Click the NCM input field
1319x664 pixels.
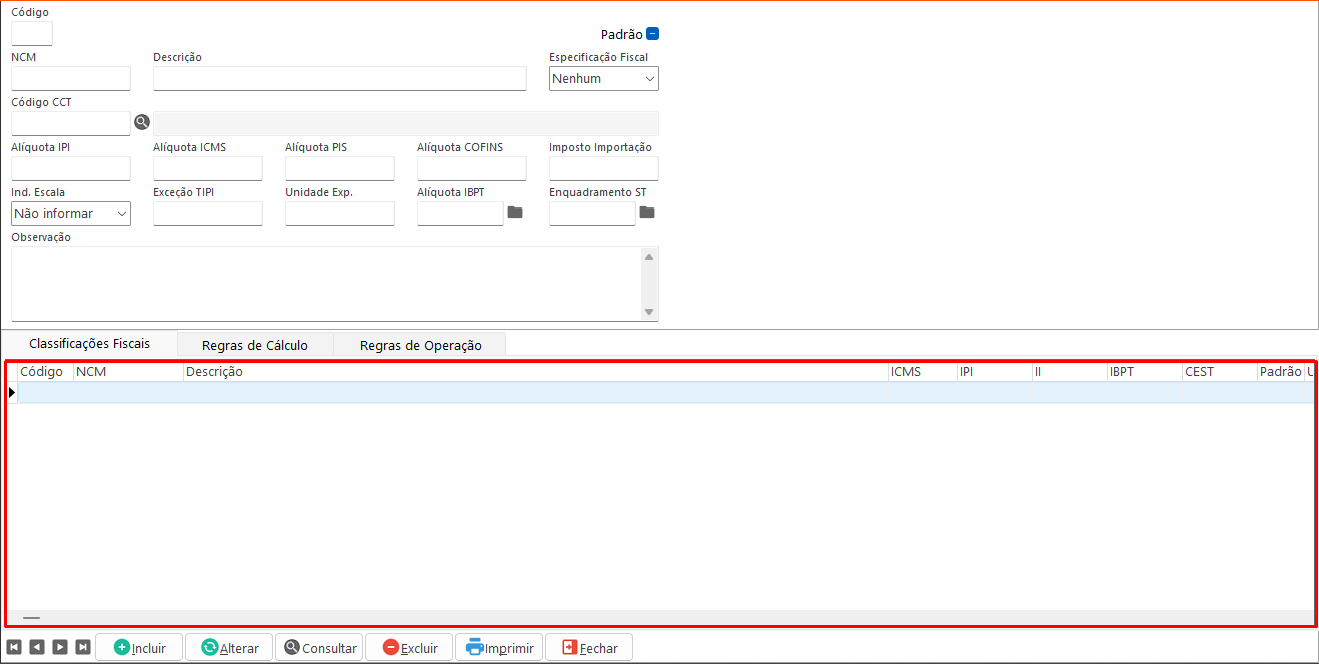pos(71,79)
